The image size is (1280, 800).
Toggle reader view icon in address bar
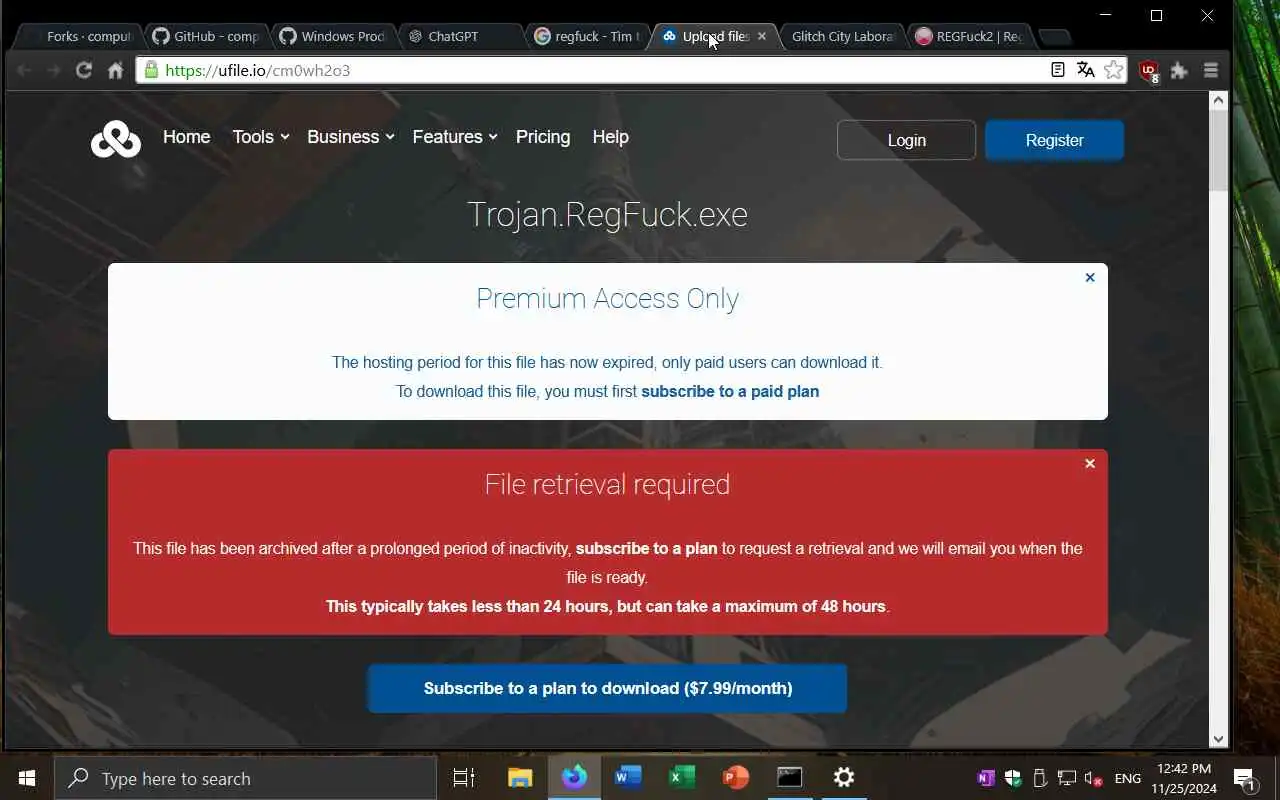point(1057,70)
